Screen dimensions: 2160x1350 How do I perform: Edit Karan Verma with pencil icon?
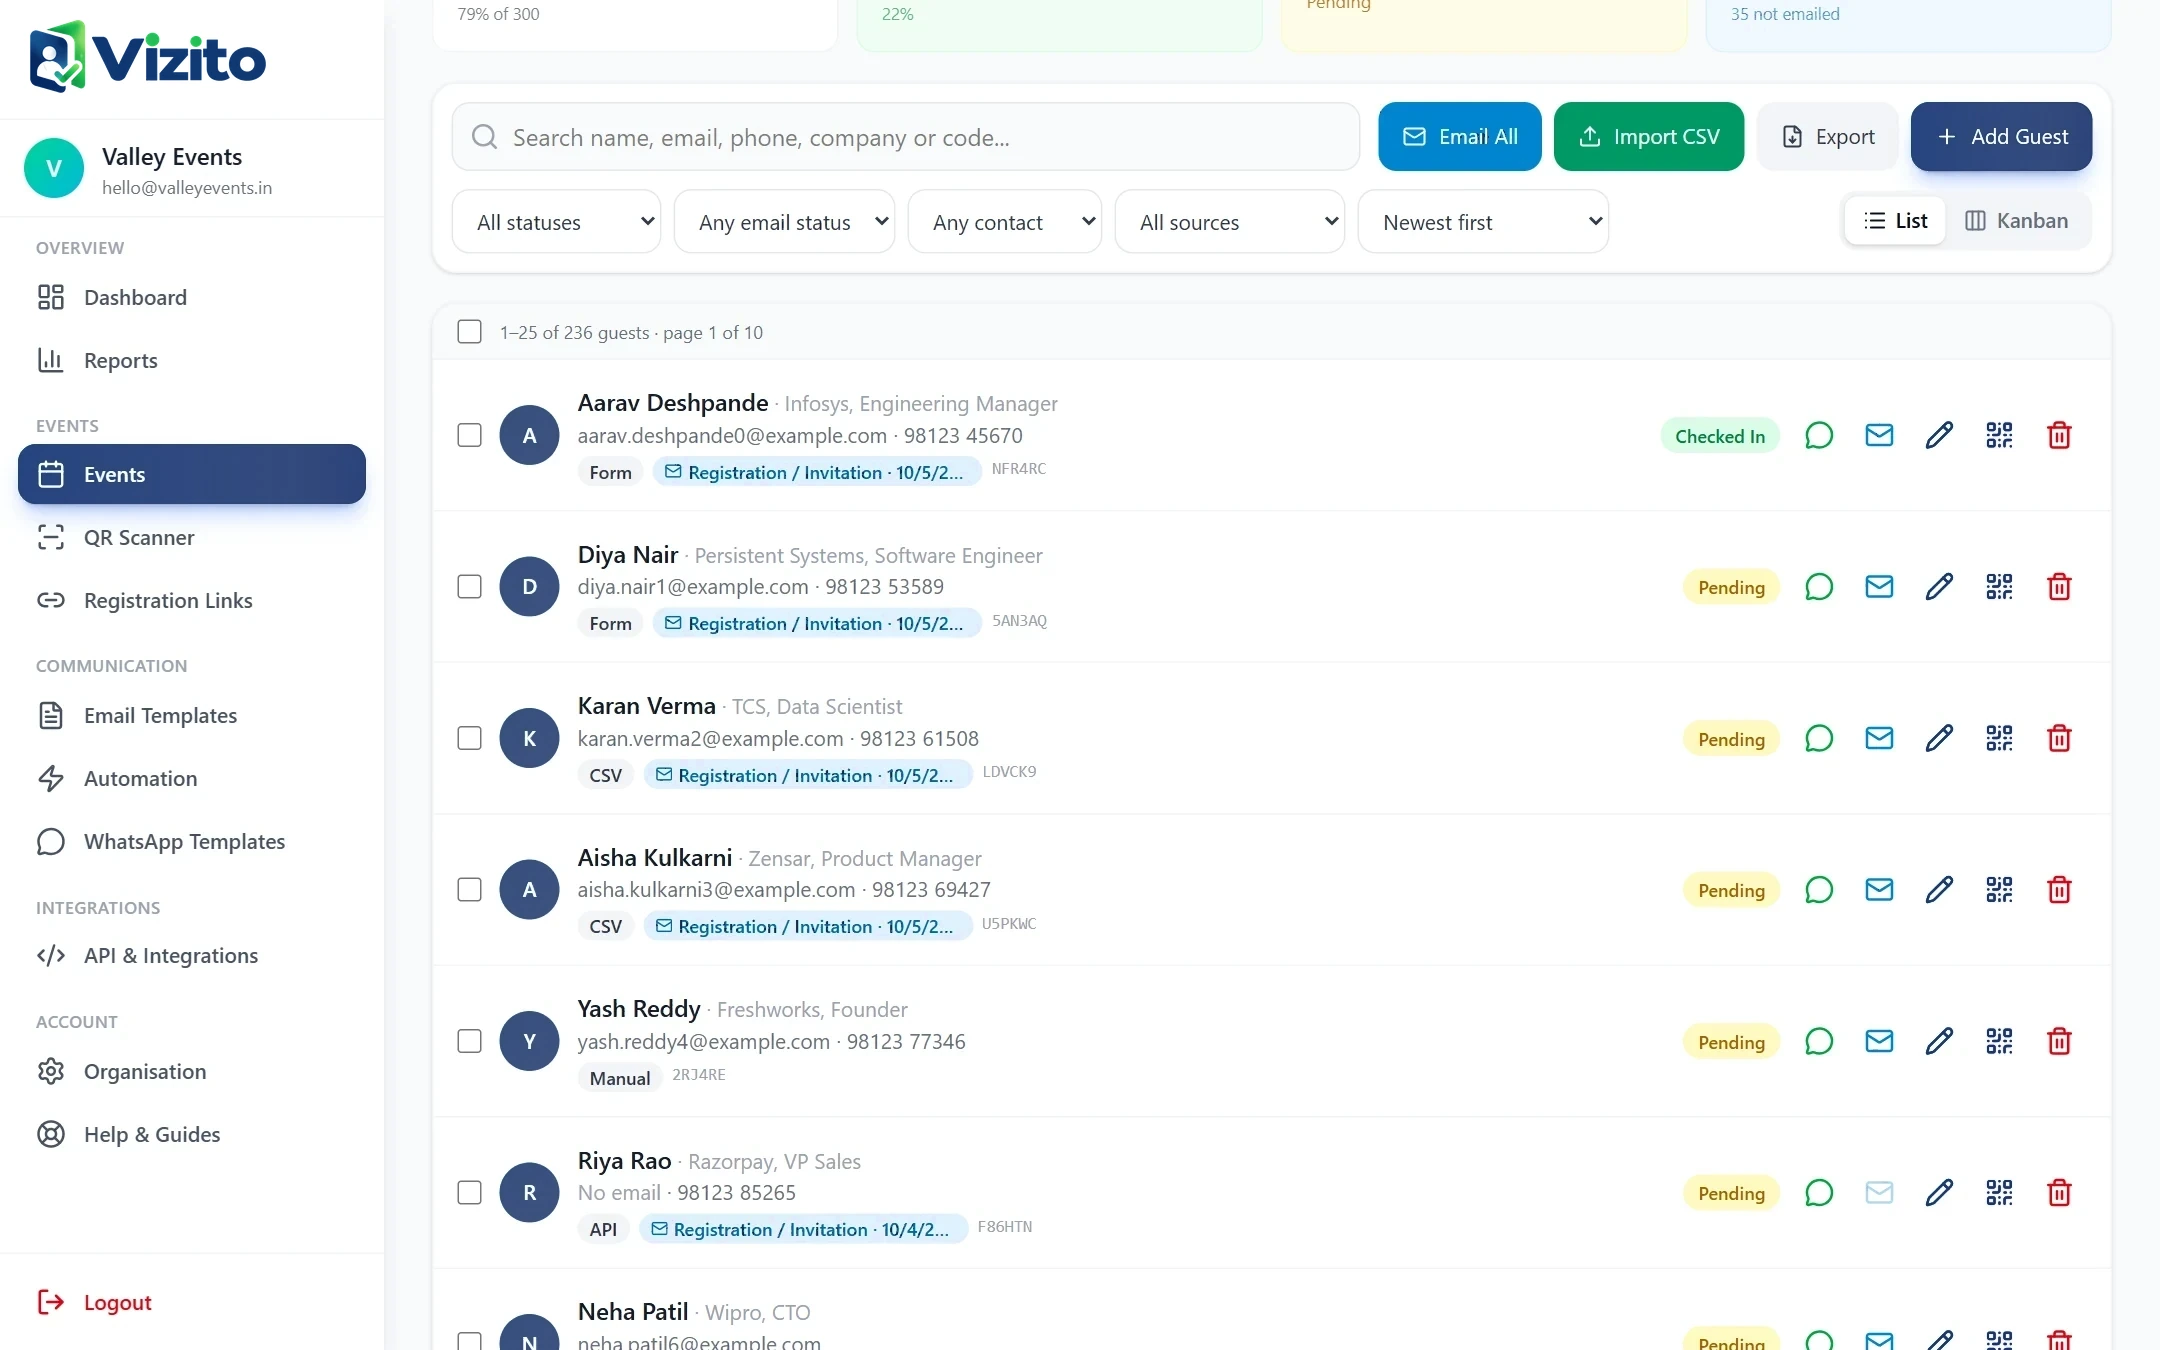click(1939, 739)
